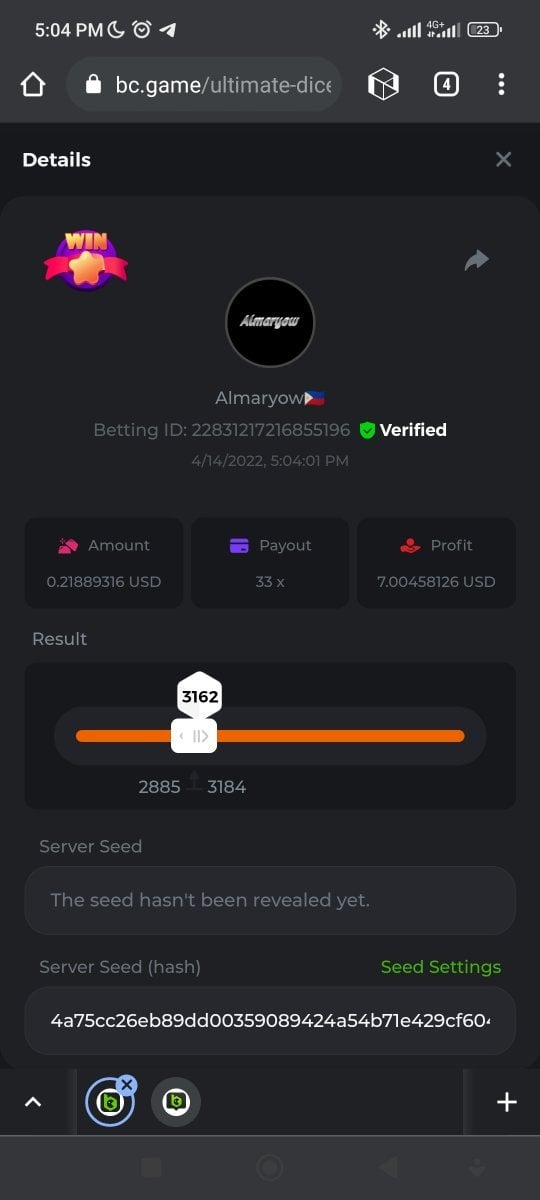540x1200 pixels.
Task: Expand the bottom tab strip chevron
Action: (33, 1102)
